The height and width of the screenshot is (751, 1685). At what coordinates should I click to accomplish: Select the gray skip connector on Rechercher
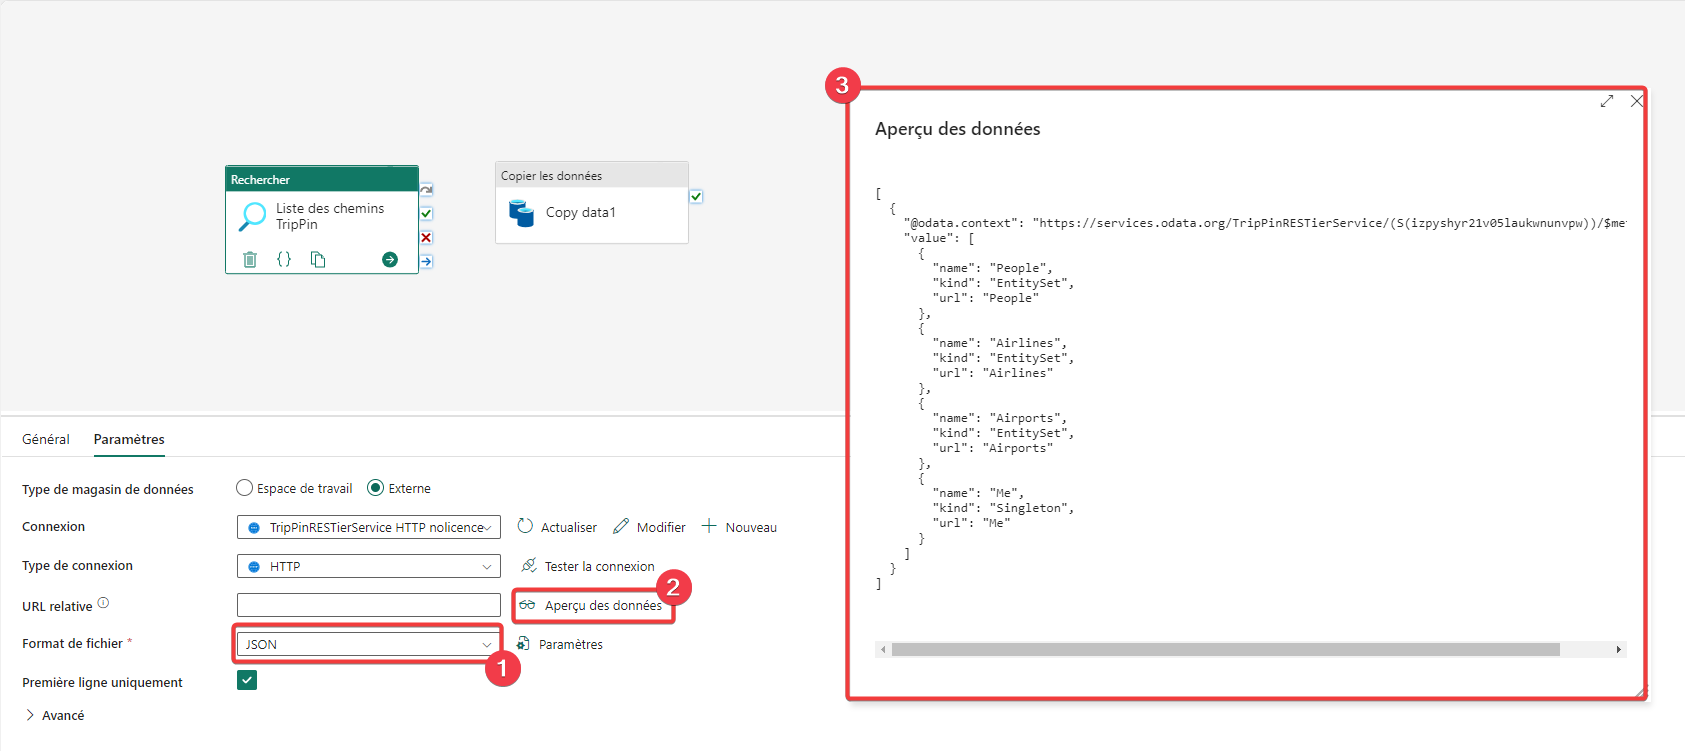tap(426, 189)
